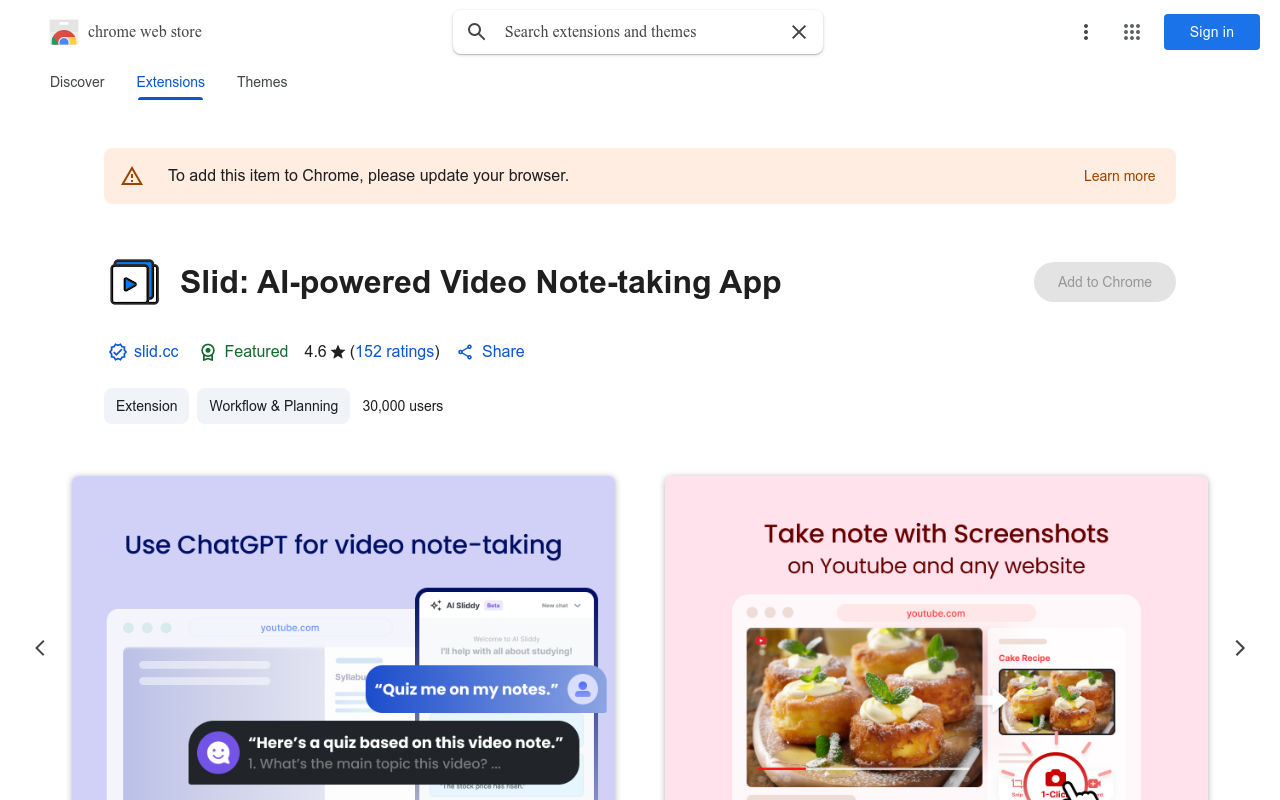Go to previous screenshot with left arrow
This screenshot has width=1280, height=800.
[x=40, y=648]
